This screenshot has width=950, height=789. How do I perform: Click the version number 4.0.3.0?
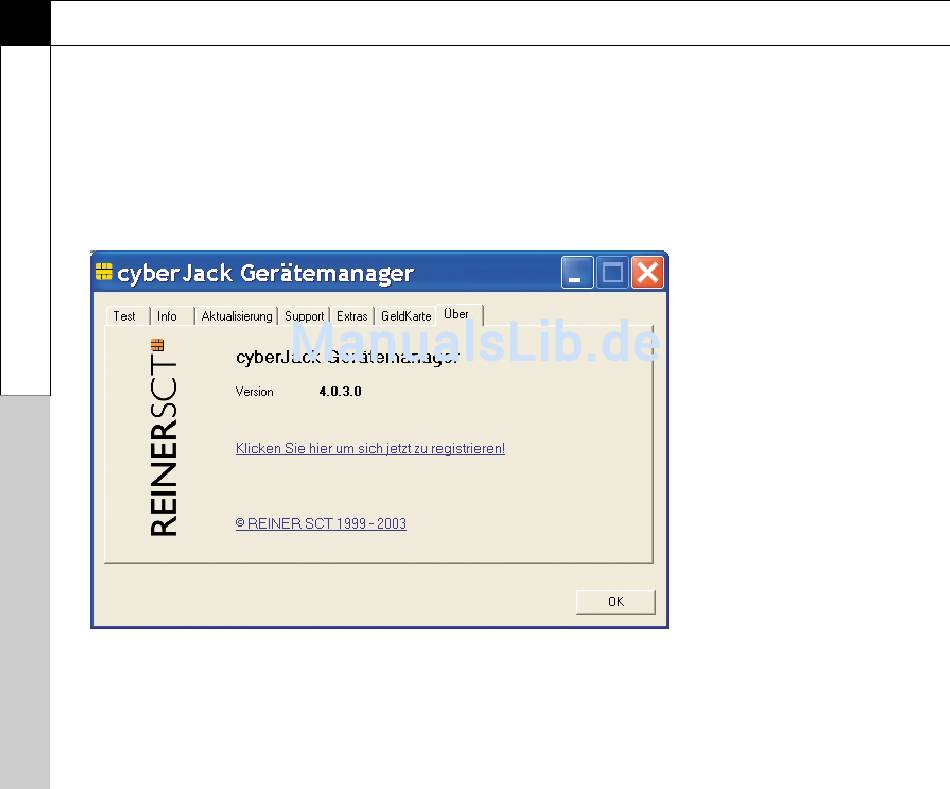click(340, 391)
